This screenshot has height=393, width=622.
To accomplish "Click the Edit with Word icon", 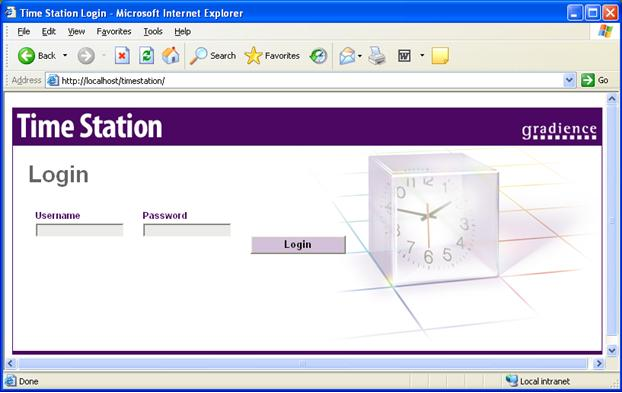I will pos(404,56).
